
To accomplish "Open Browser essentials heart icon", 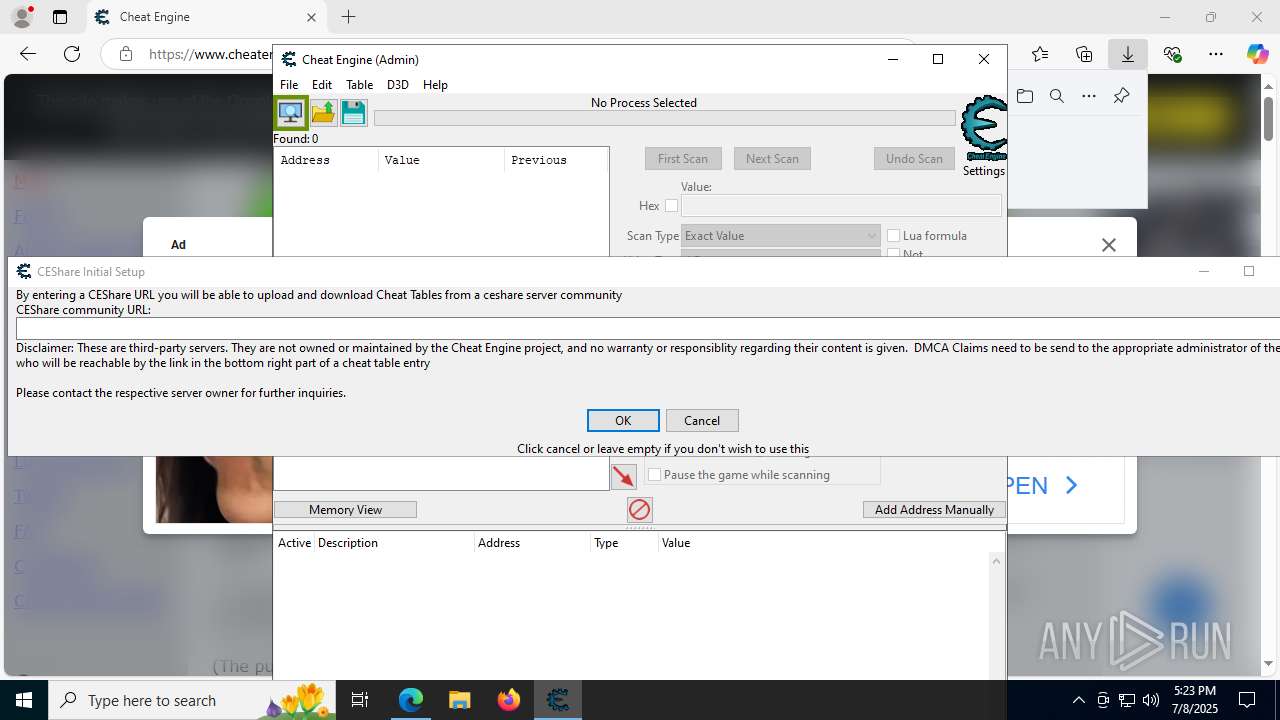I will click(1172, 54).
